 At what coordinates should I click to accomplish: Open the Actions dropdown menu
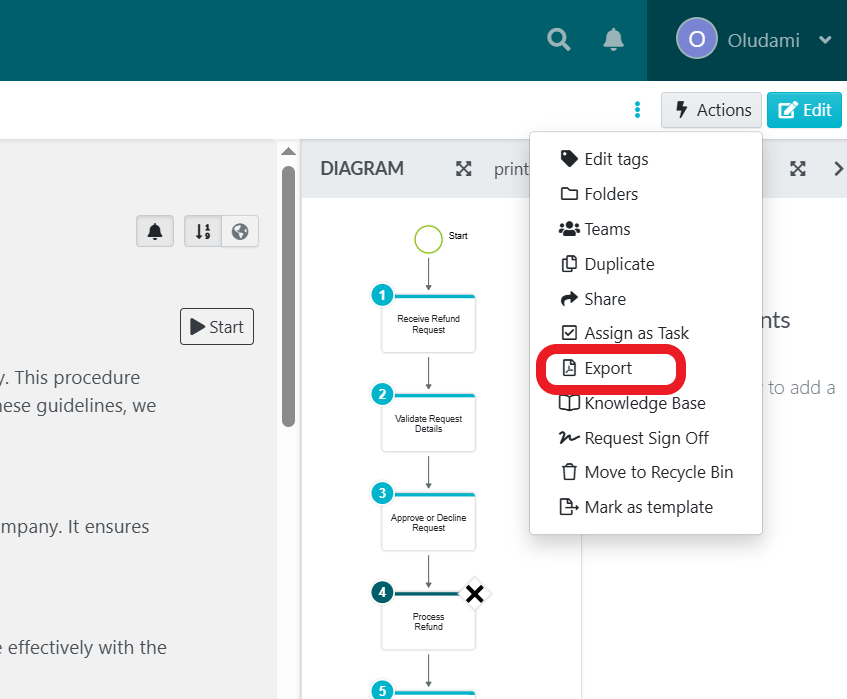711,110
